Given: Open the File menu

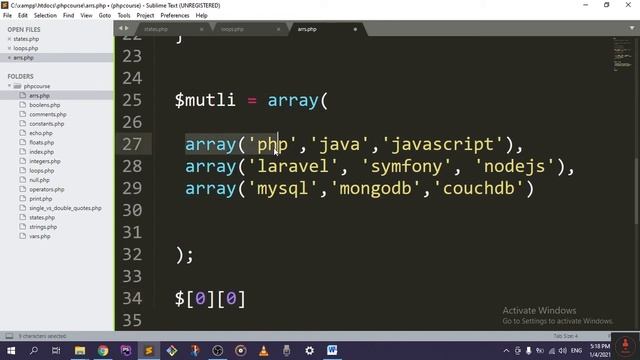Looking at the screenshot, I should click(7, 16).
